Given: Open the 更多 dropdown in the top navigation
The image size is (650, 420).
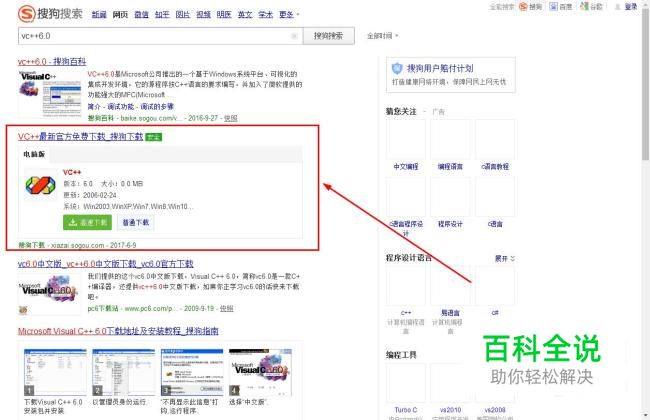Looking at the screenshot, I should (289, 15).
